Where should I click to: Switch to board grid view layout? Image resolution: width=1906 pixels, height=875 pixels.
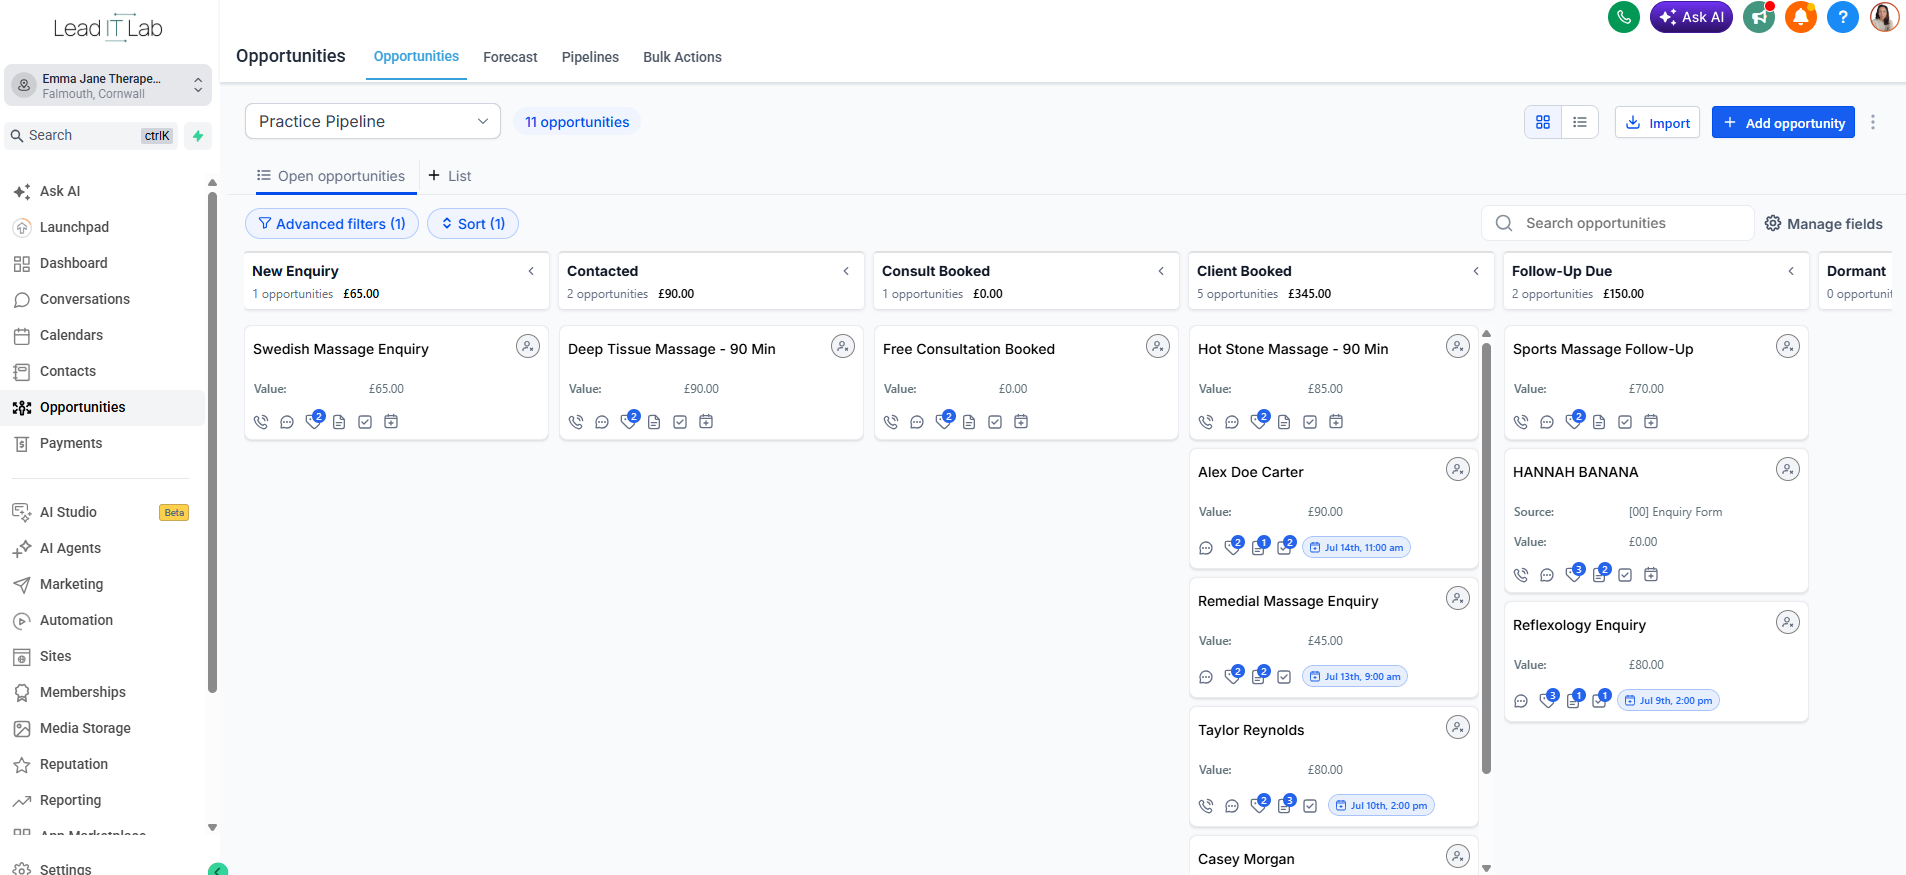tap(1543, 122)
